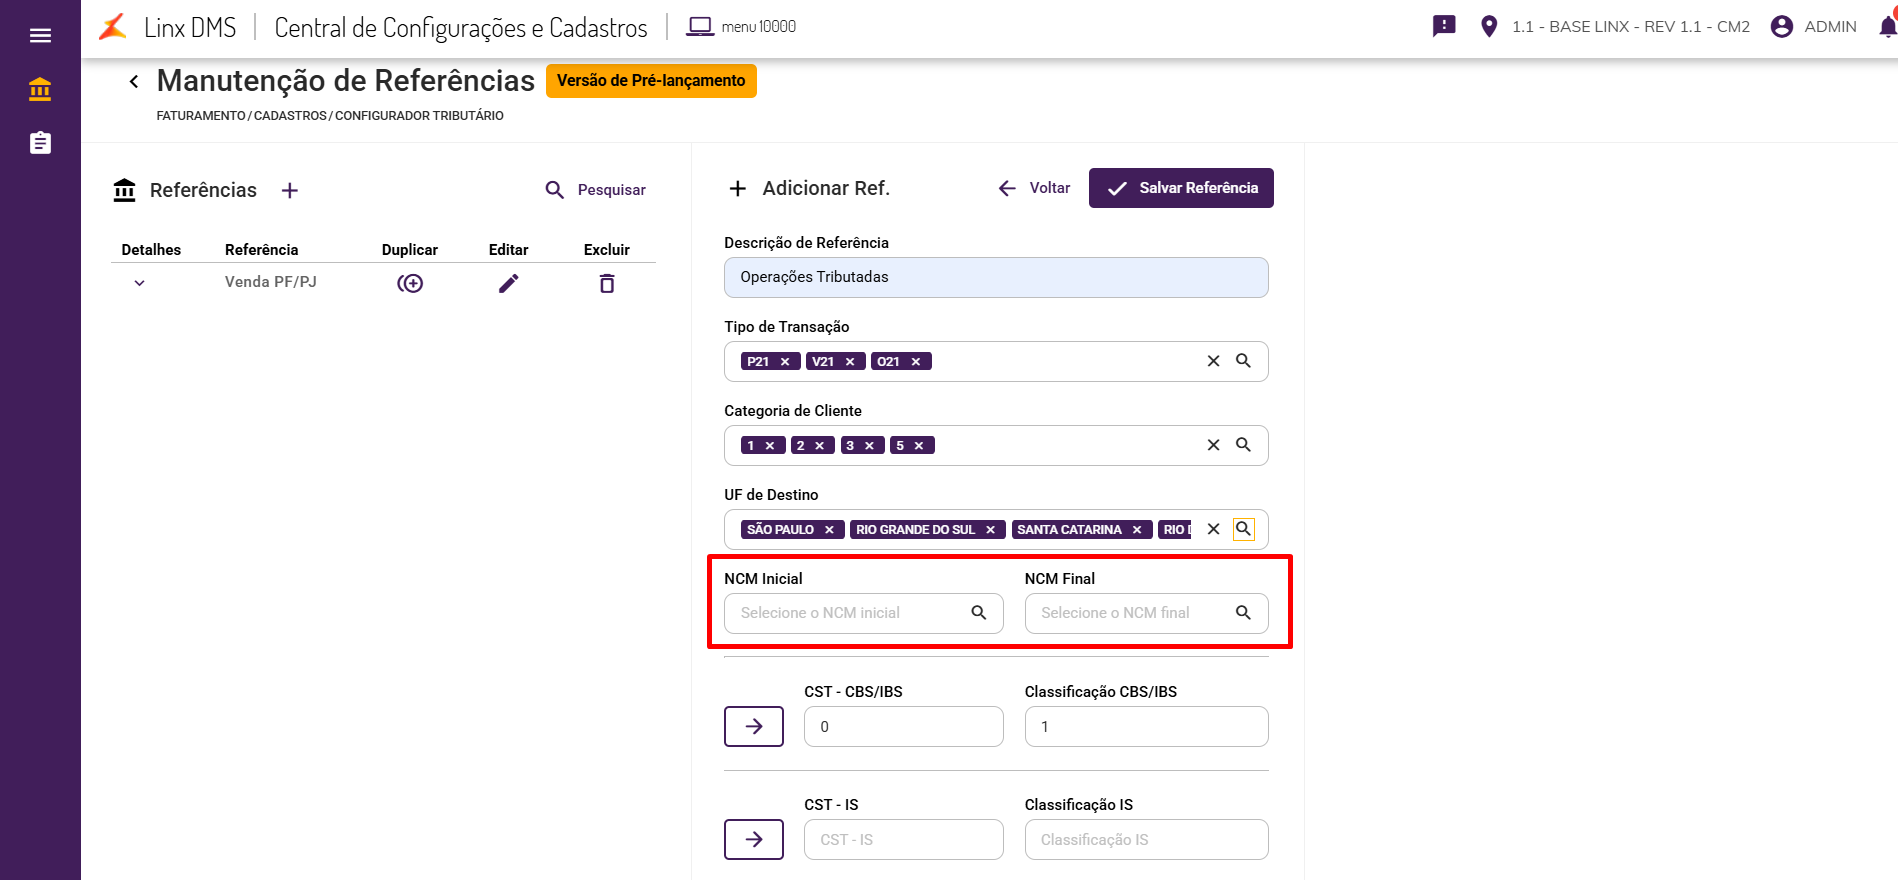Open NCM Inicial selection field
Screen dimensions: 1898x880
coord(850,613)
